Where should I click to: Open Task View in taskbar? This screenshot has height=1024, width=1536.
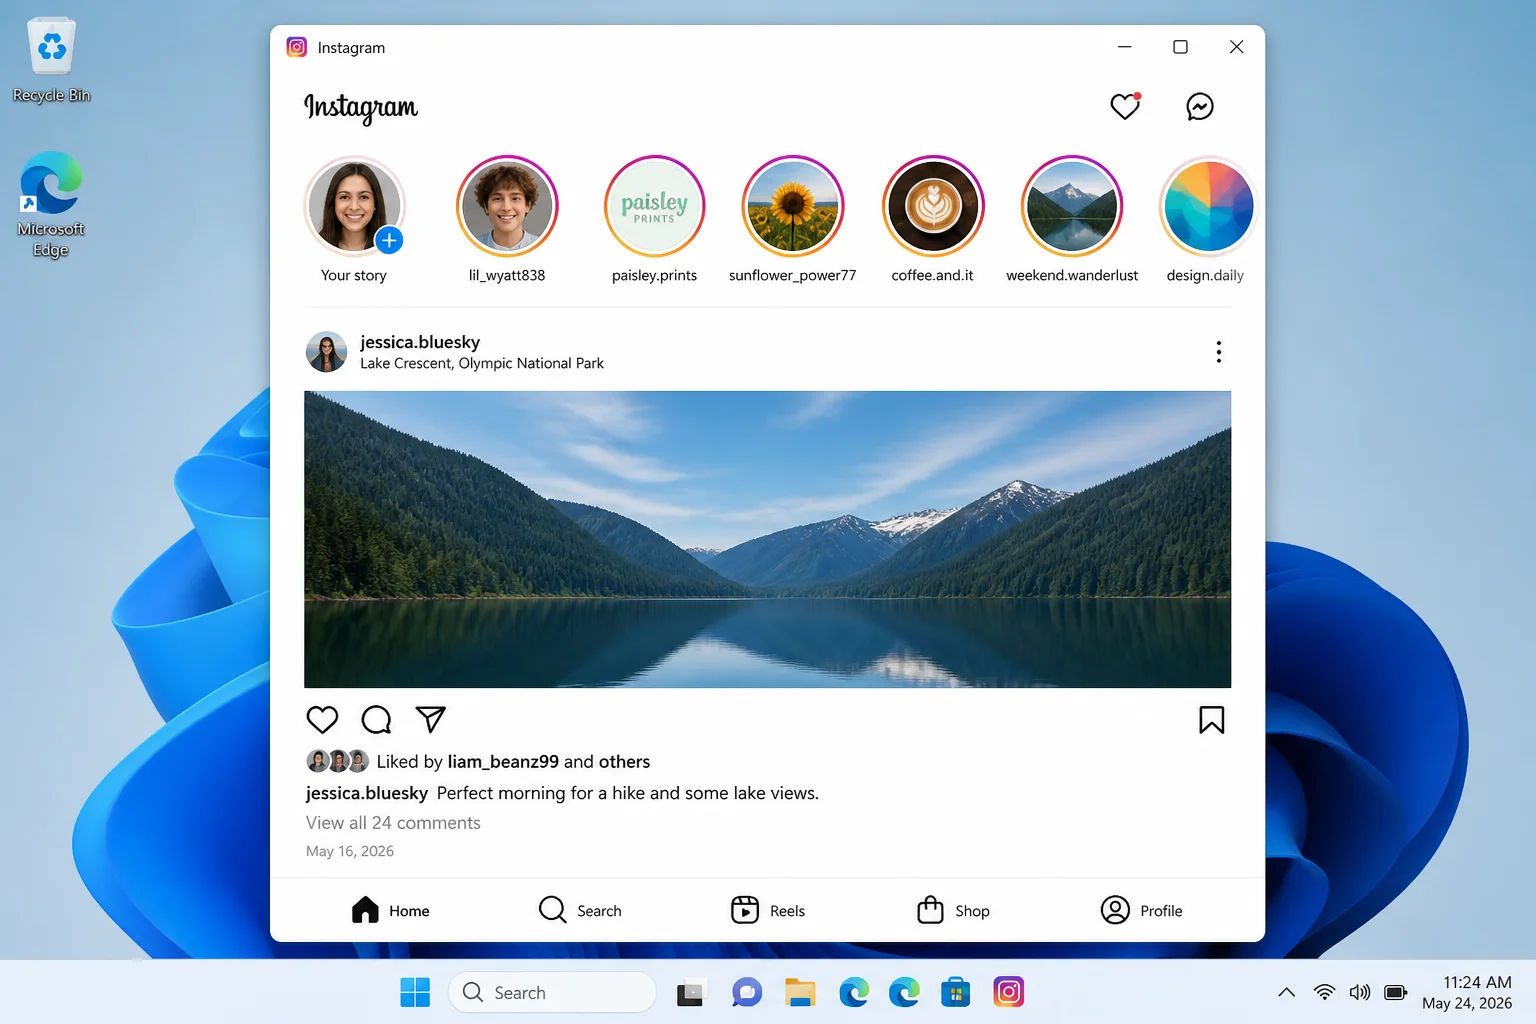point(690,992)
